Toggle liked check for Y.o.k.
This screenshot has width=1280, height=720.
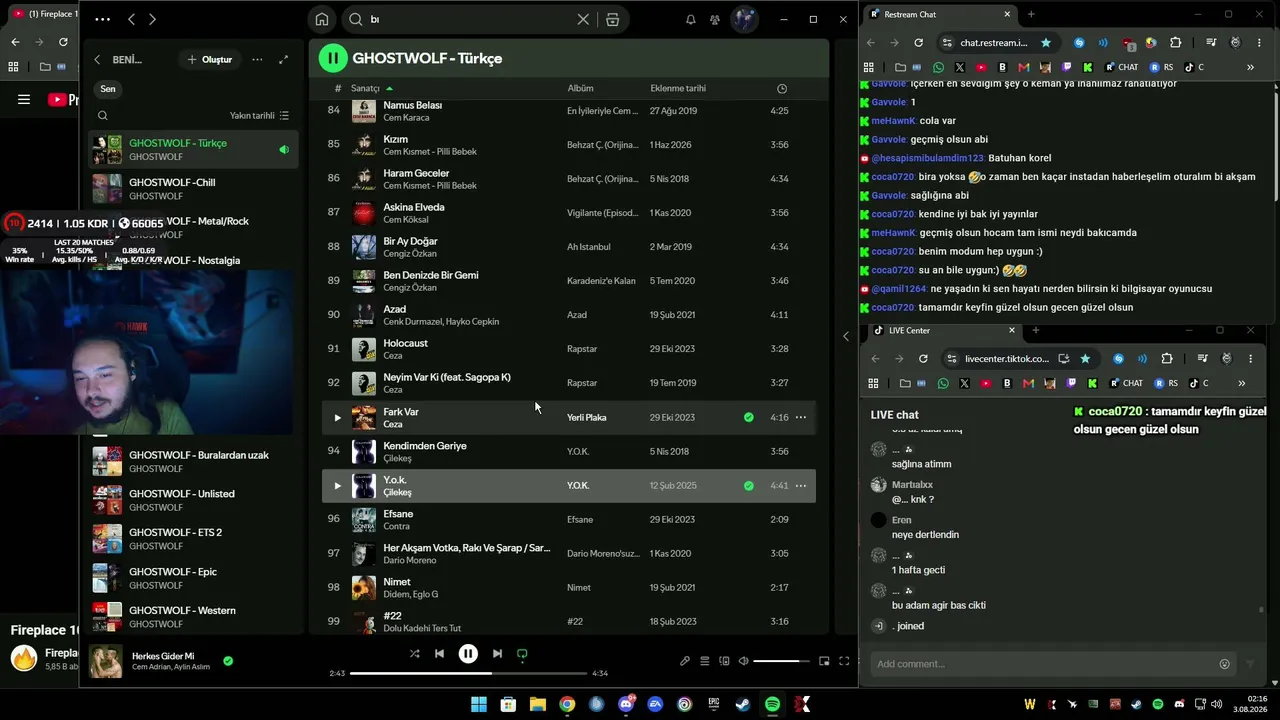748,486
